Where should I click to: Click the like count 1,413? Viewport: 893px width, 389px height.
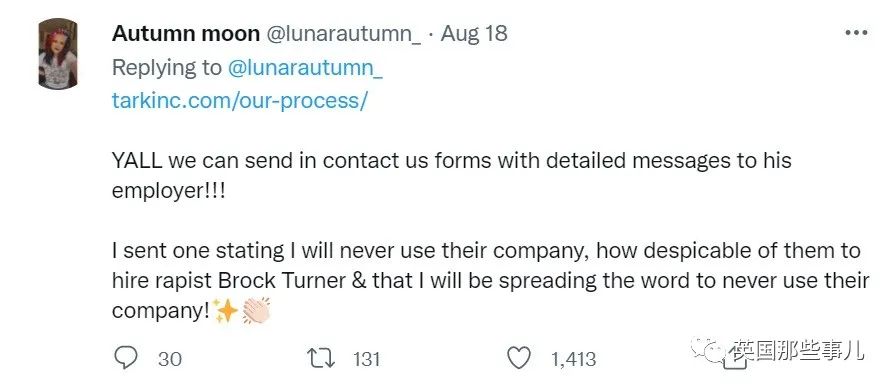pos(573,359)
